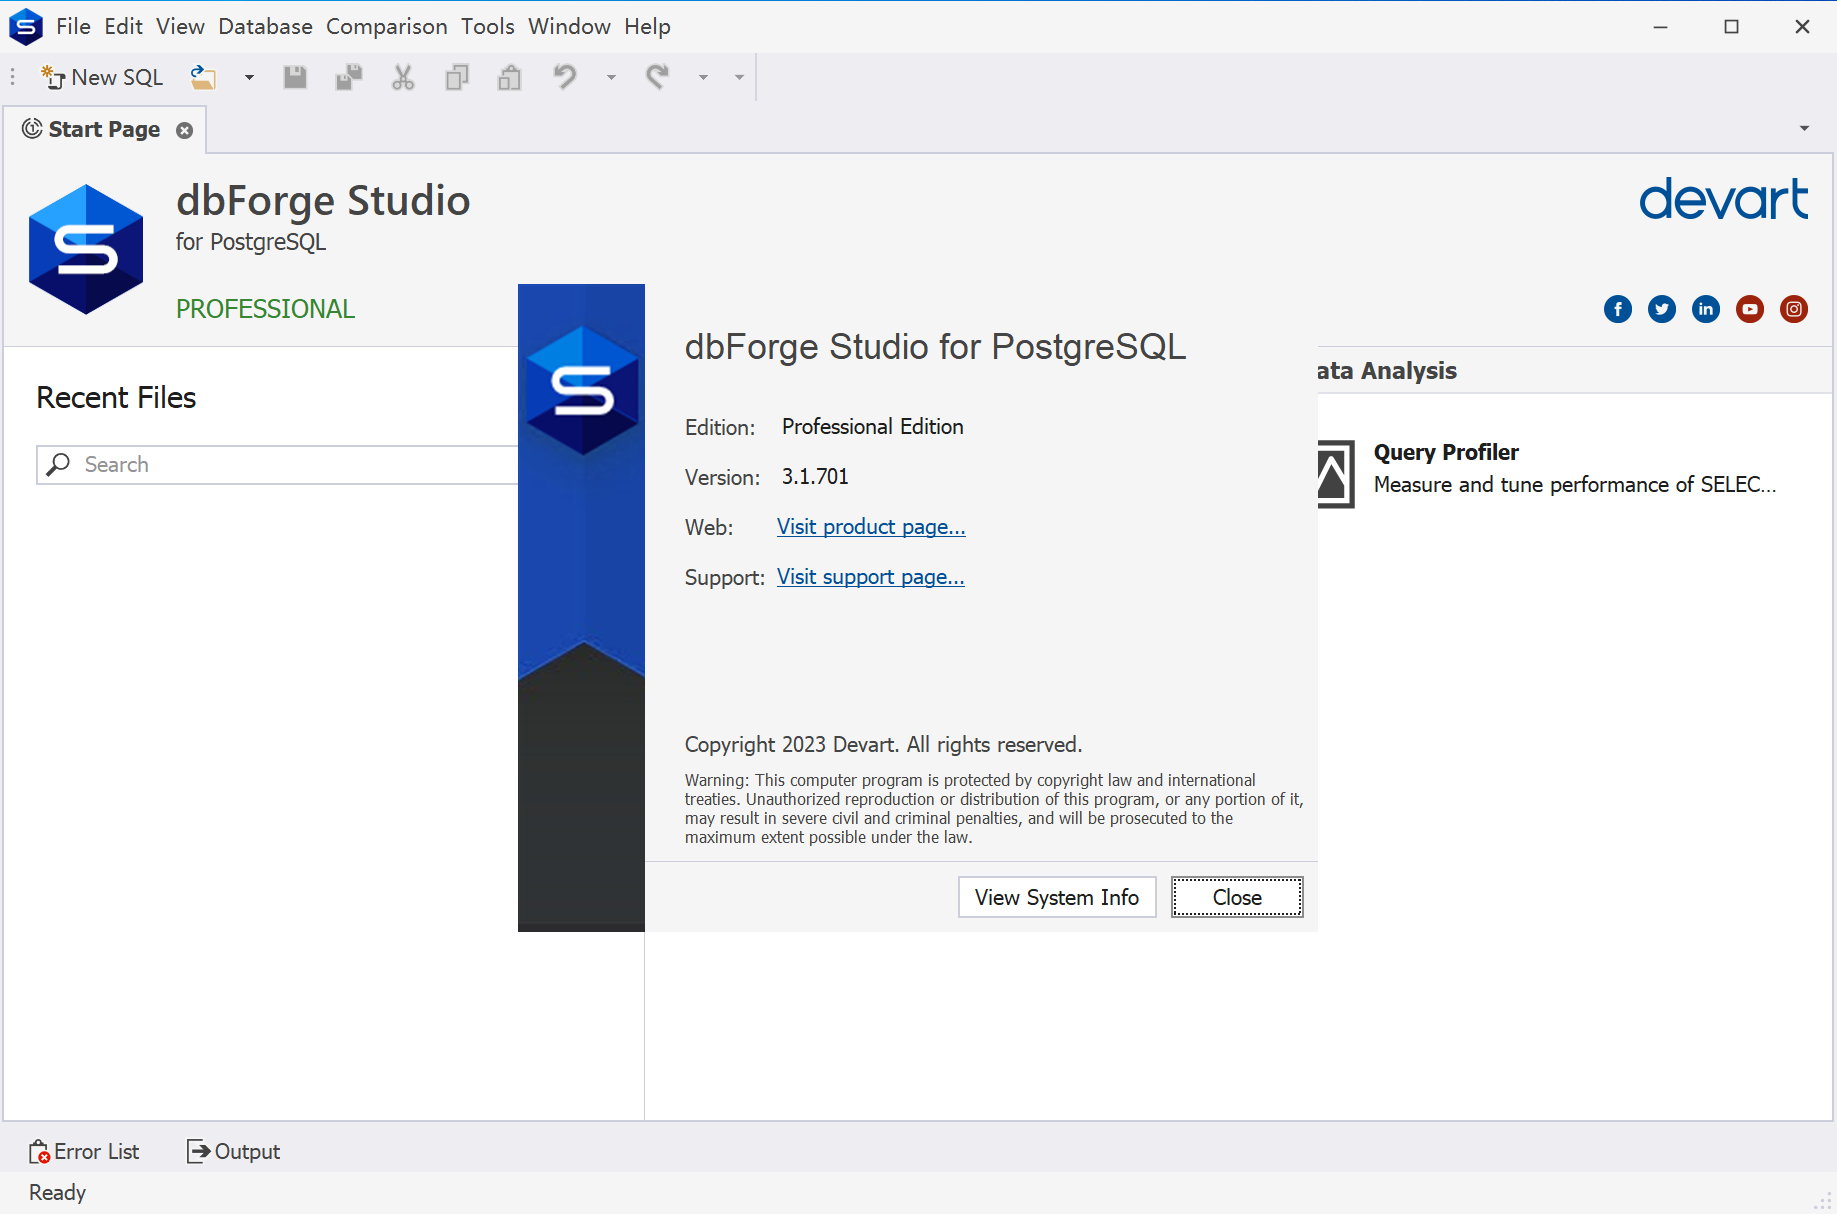Click the version number 3.1.701 text

[x=815, y=477]
